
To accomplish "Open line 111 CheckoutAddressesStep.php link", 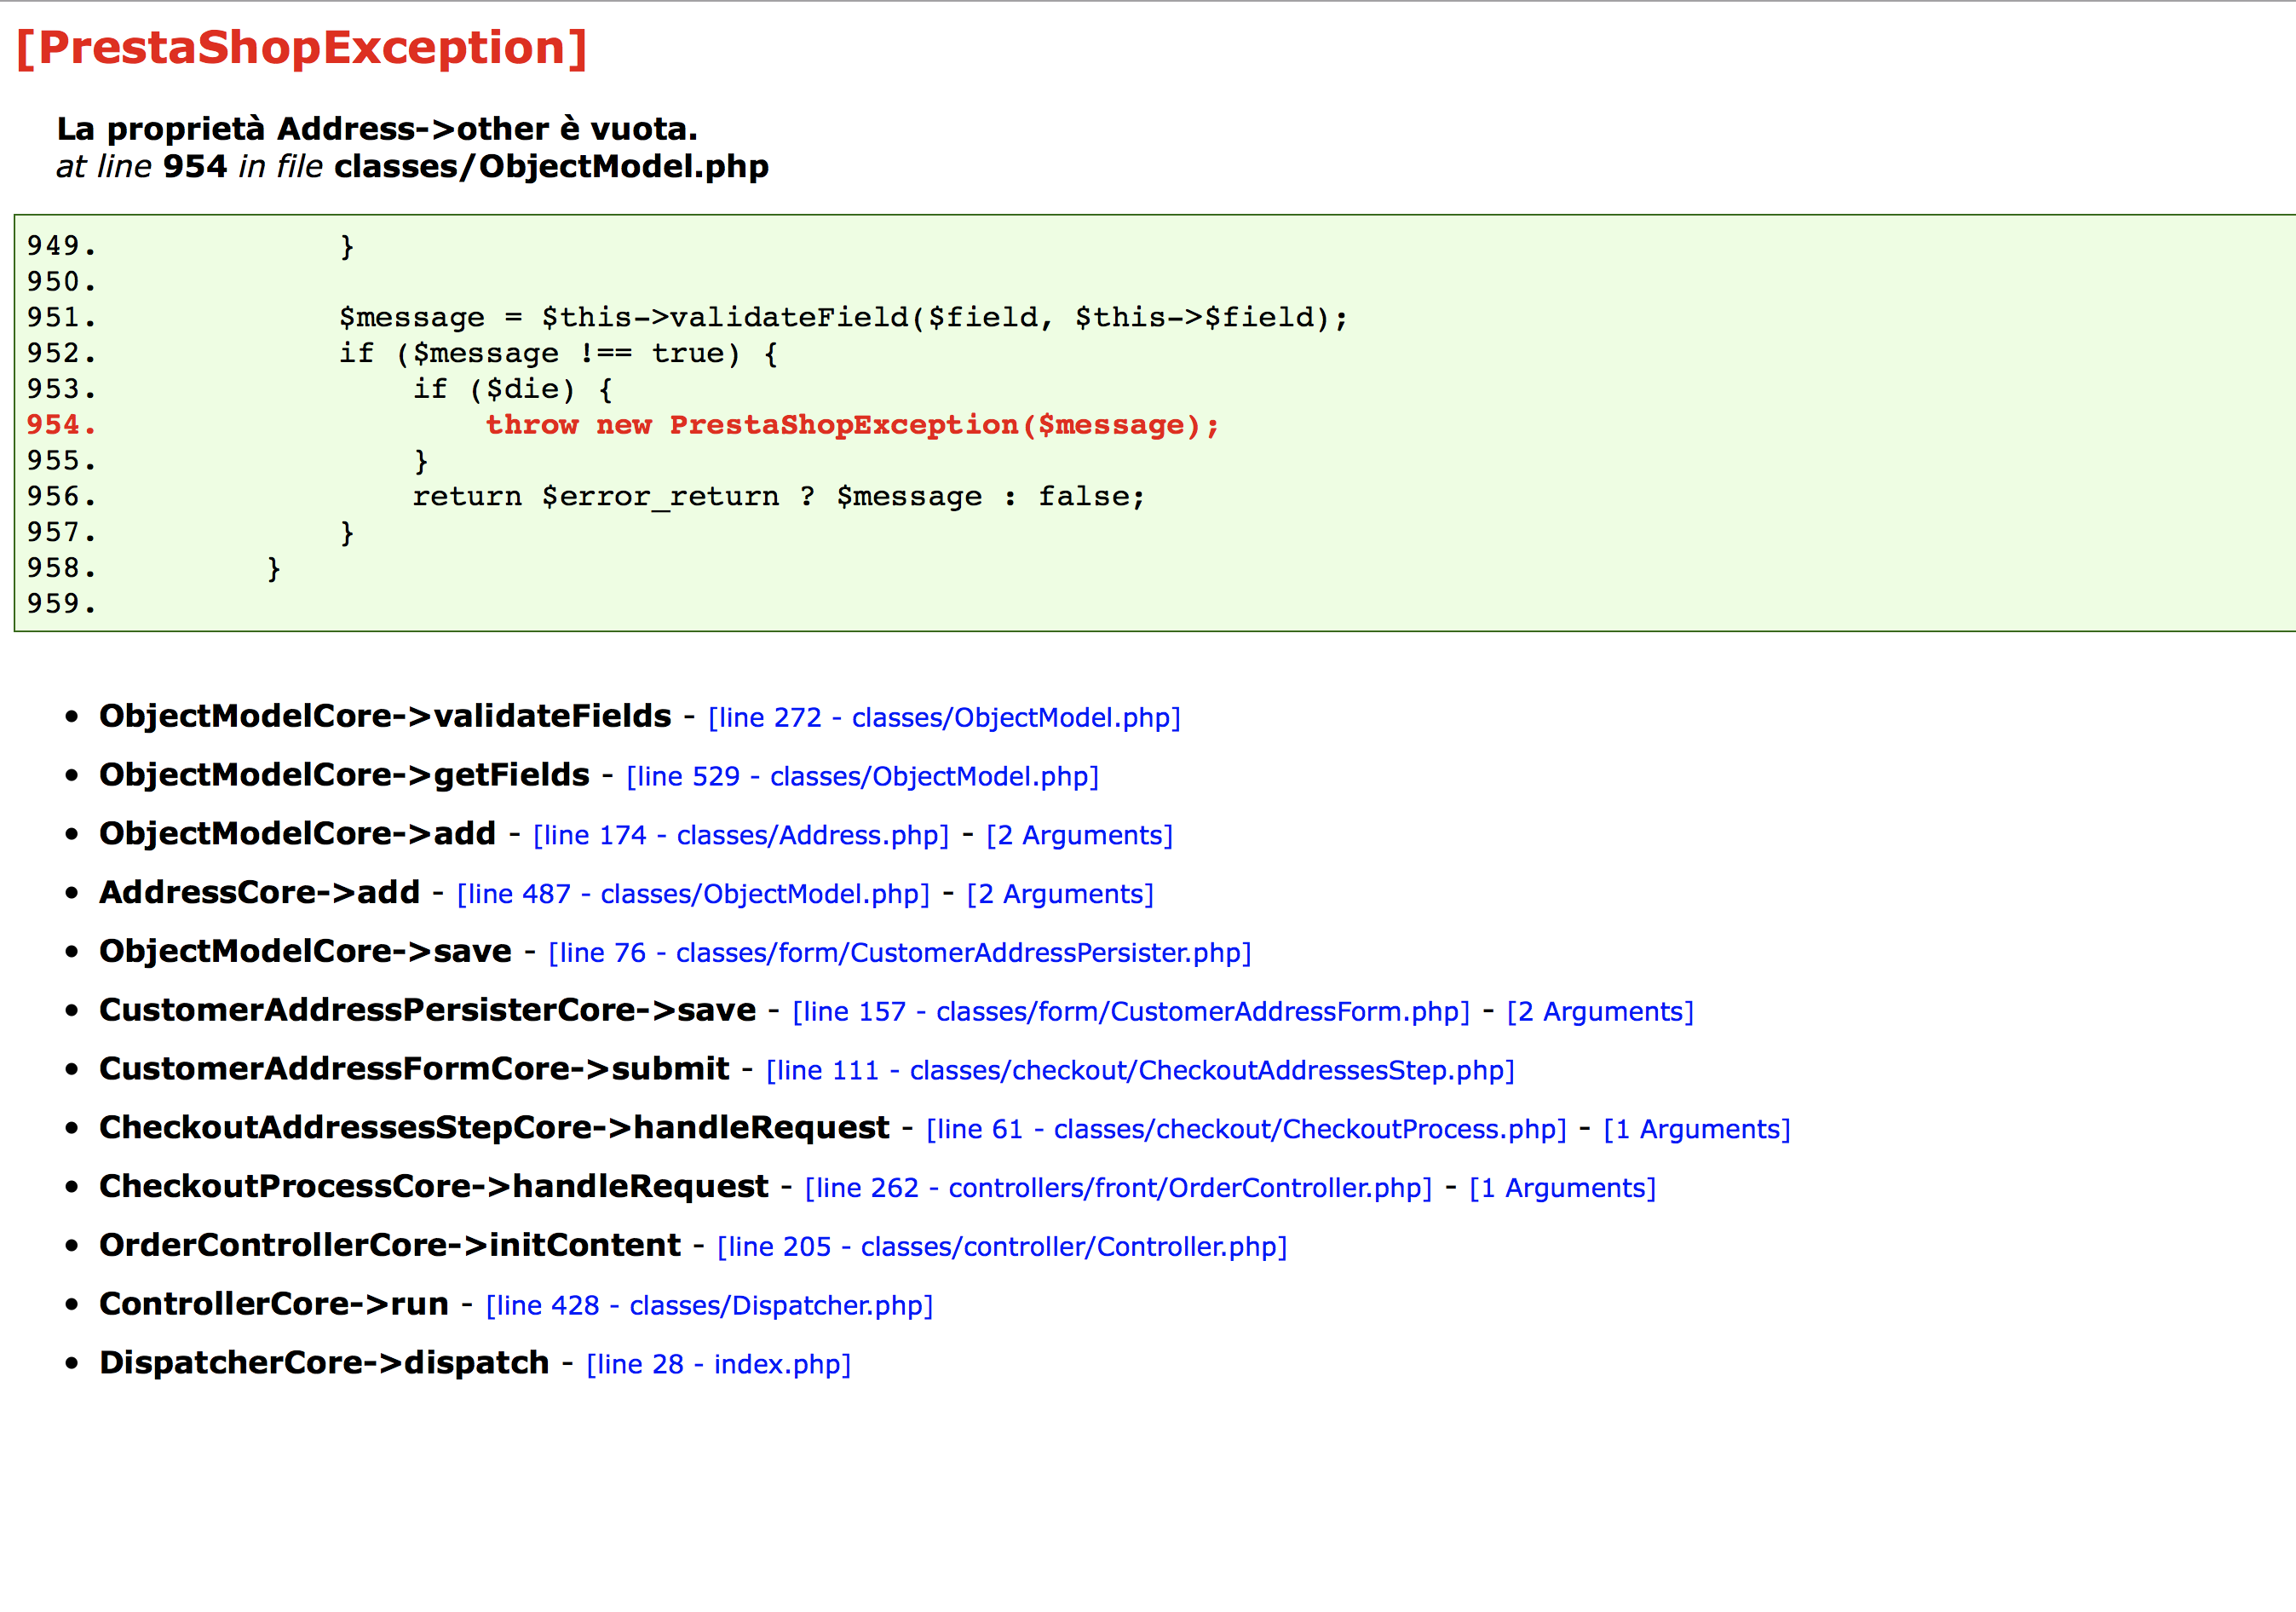I will tap(1140, 1070).
